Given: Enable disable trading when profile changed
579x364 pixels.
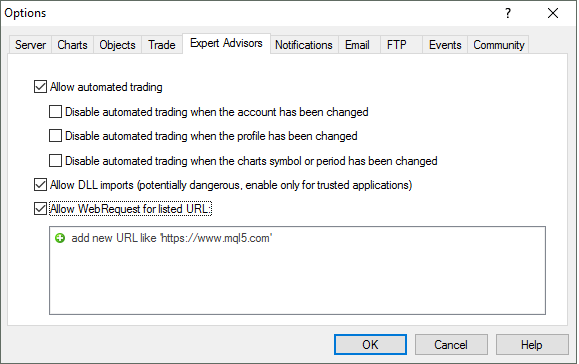Looking at the screenshot, I should coord(55,136).
